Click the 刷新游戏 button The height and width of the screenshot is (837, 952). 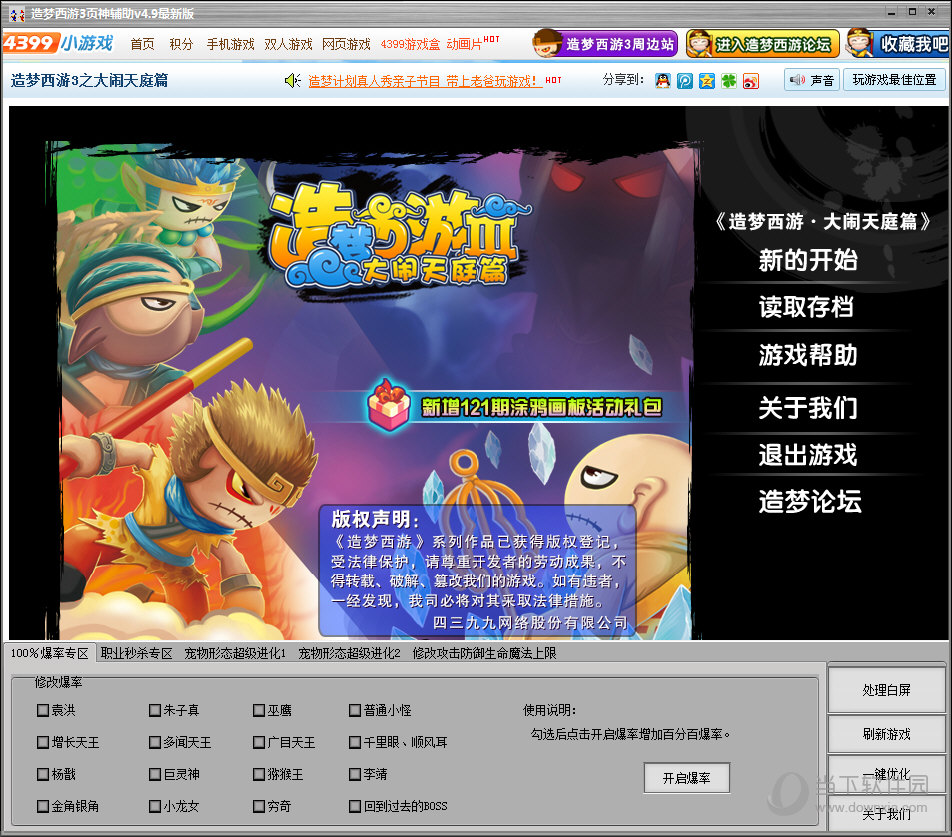(x=887, y=734)
